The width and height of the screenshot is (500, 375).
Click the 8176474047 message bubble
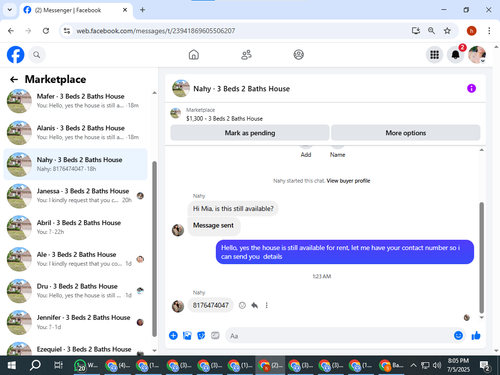[x=211, y=305]
